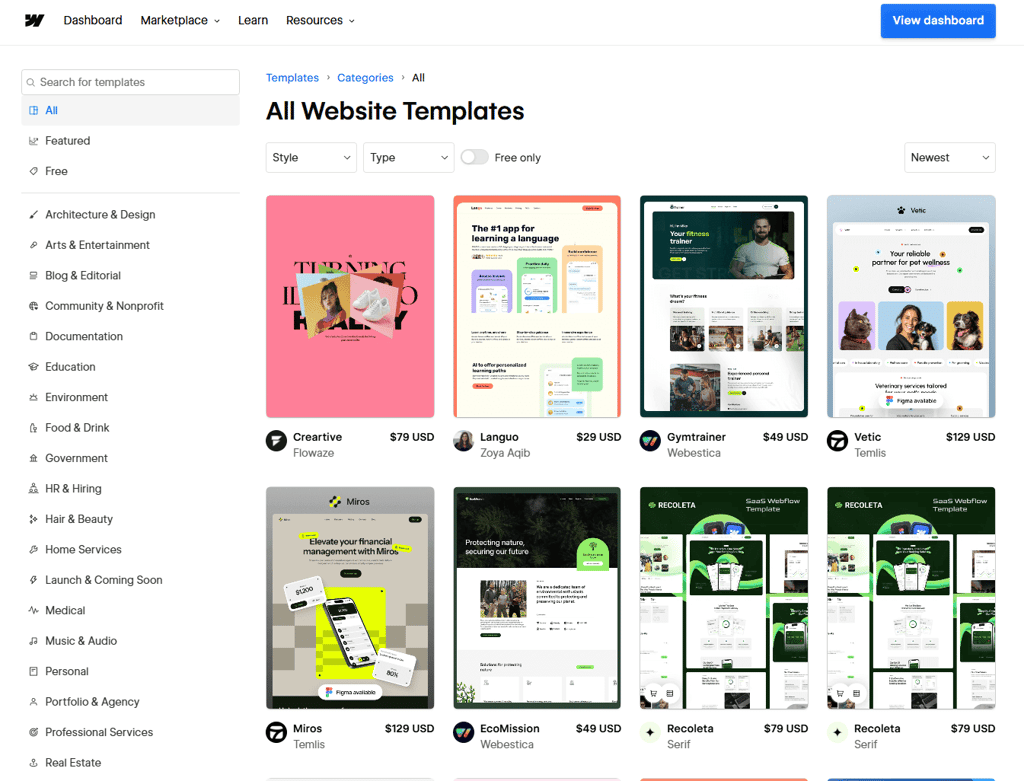The image size is (1024, 781).
Task: Open the Style filter dropdown
Action: tap(311, 157)
